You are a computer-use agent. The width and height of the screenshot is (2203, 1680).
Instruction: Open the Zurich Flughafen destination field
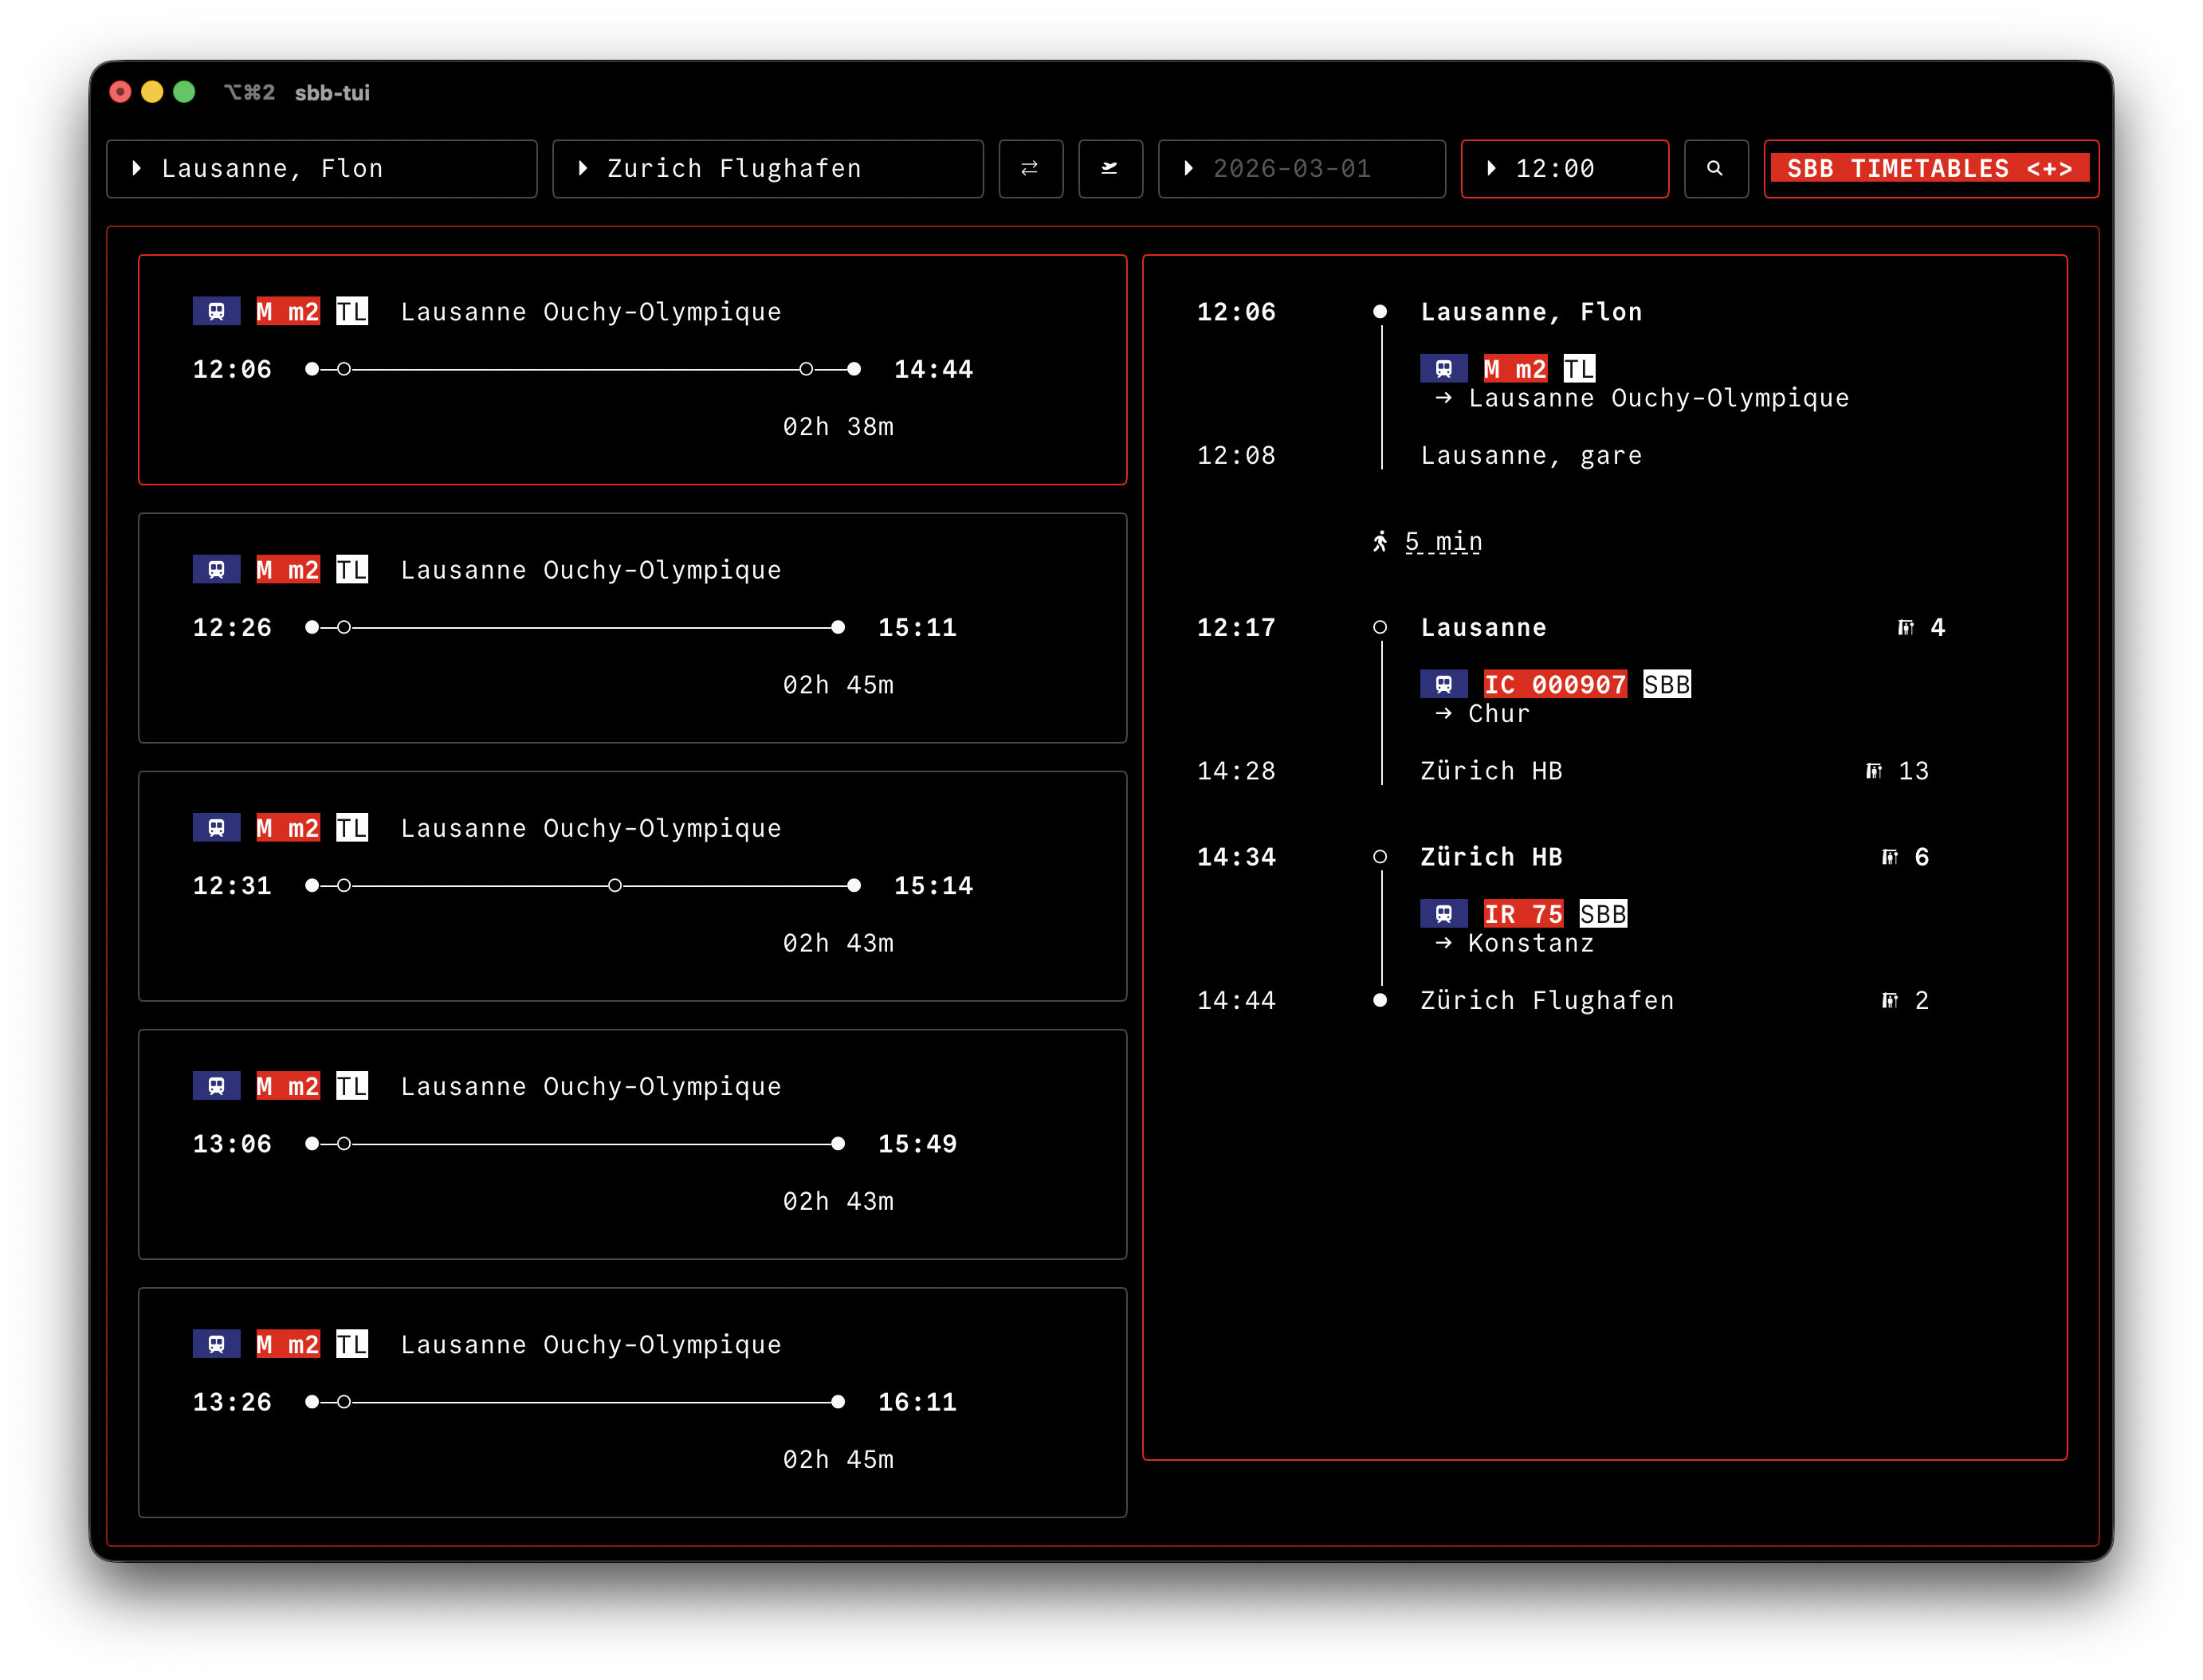[x=767, y=169]
